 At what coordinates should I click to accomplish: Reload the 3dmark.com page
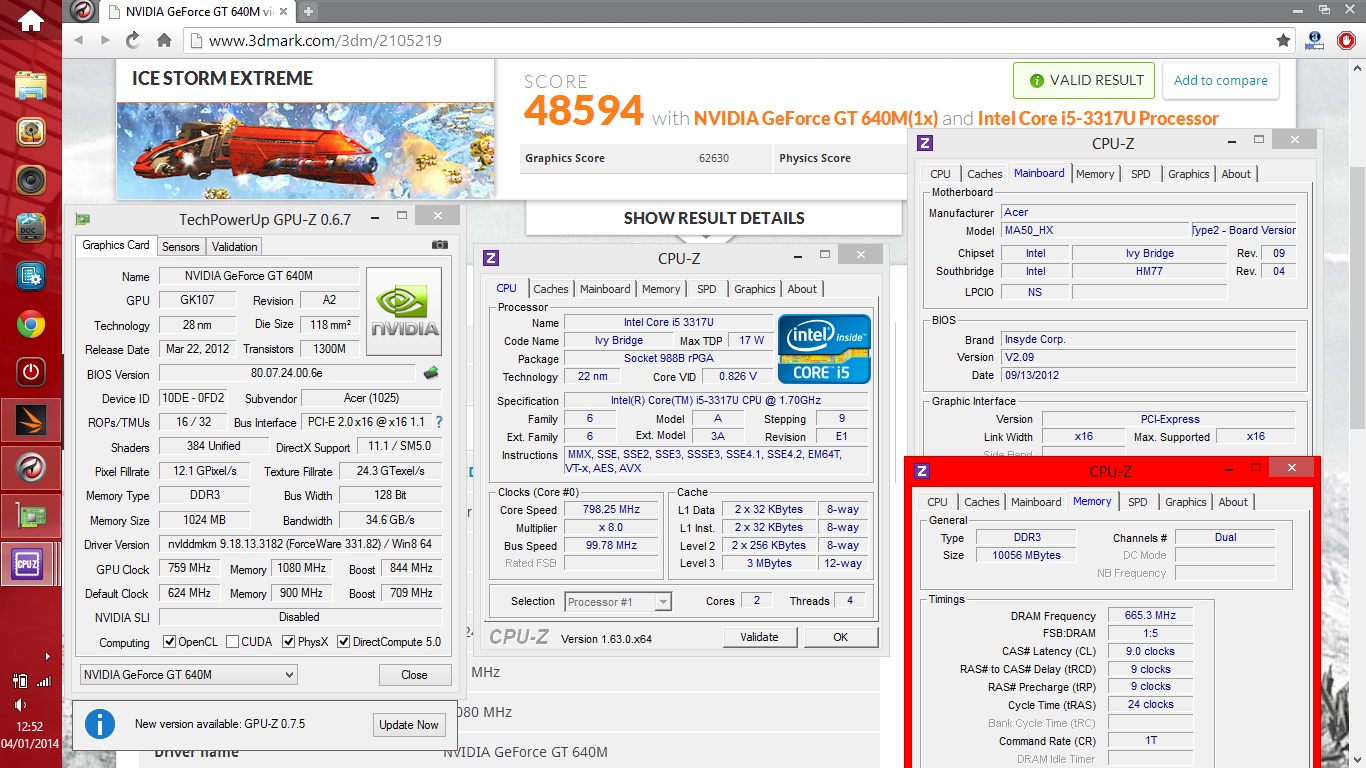coord(133,40)
